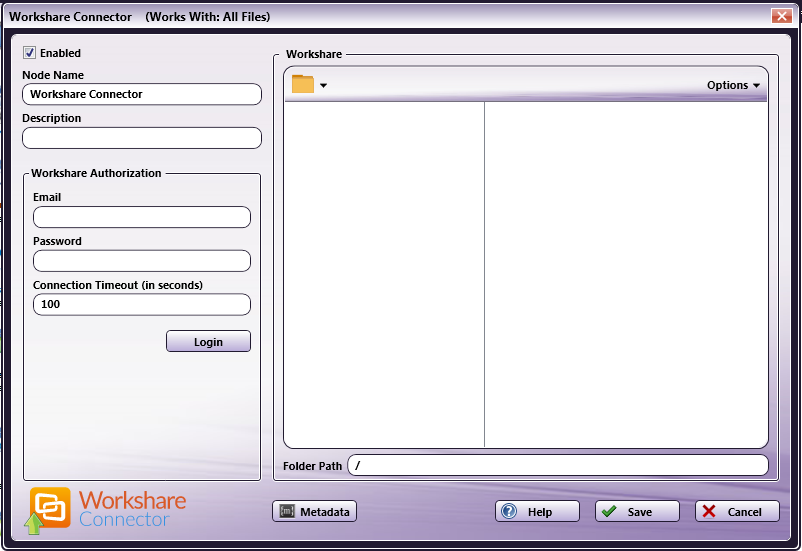Save the connector settings
Screen dimensions: 802x551
637,511
